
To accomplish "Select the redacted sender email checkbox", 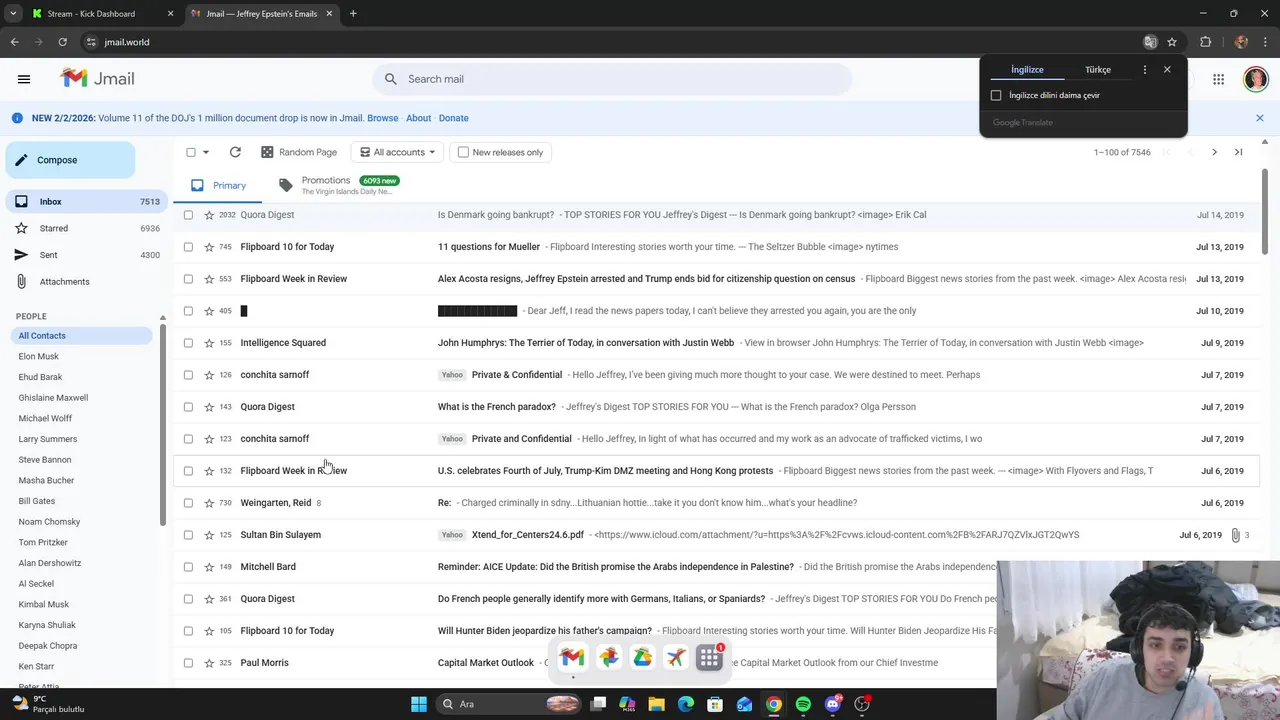I will click(188, 311).
